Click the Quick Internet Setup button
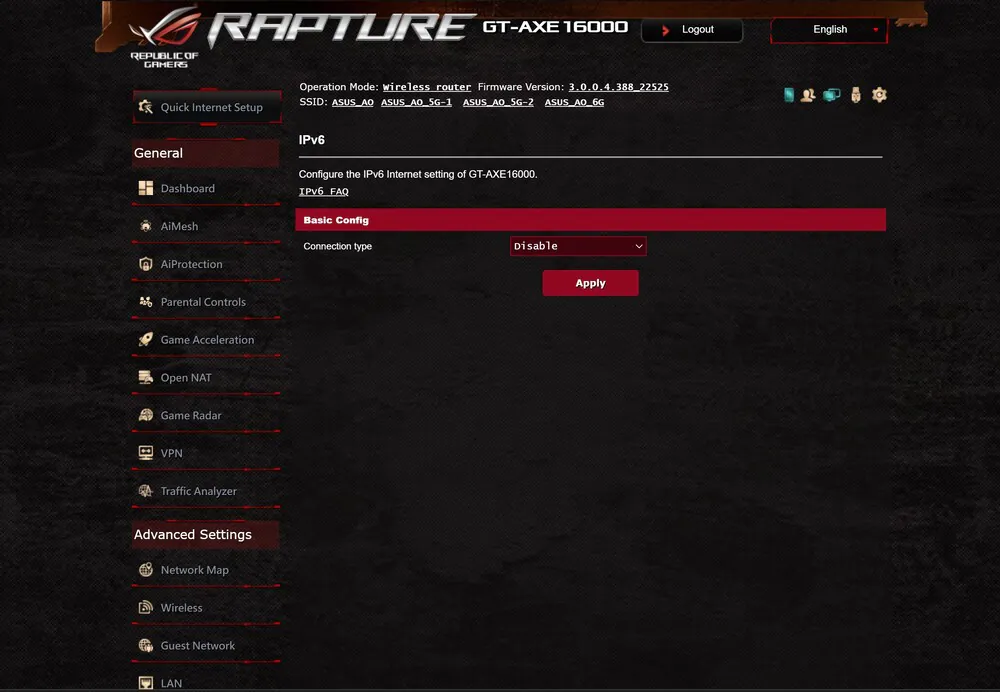This screenshot has height=692, width=1000. tap(207, 107)
